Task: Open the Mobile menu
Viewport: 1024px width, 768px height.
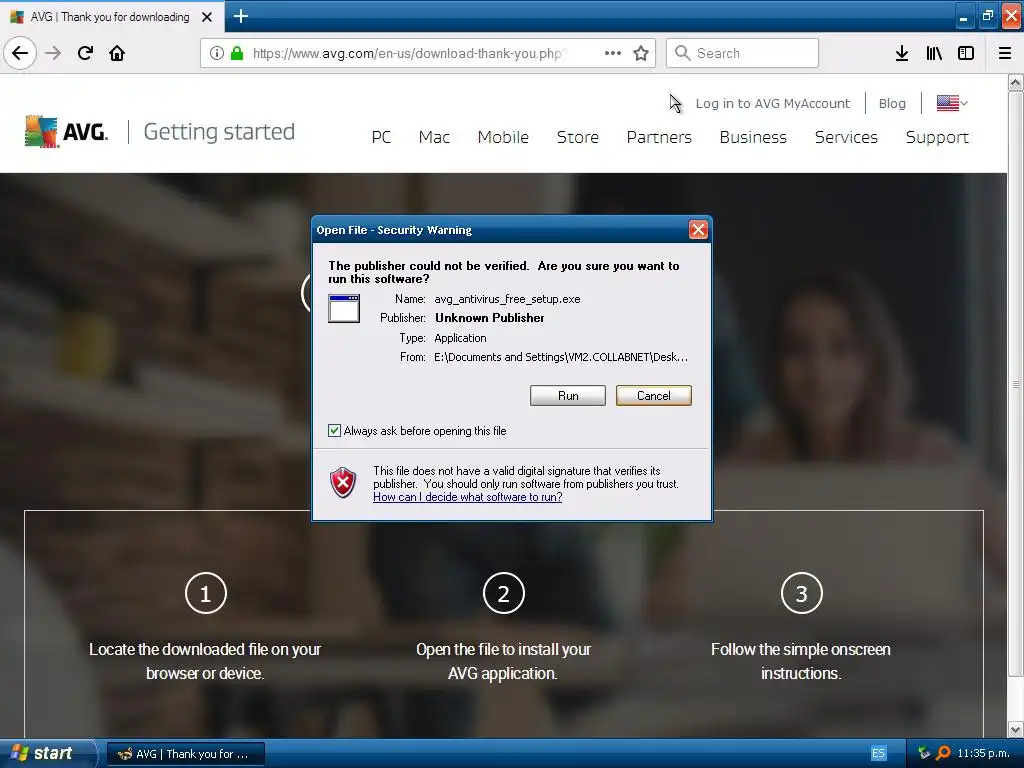Action: tap(503, 137)
